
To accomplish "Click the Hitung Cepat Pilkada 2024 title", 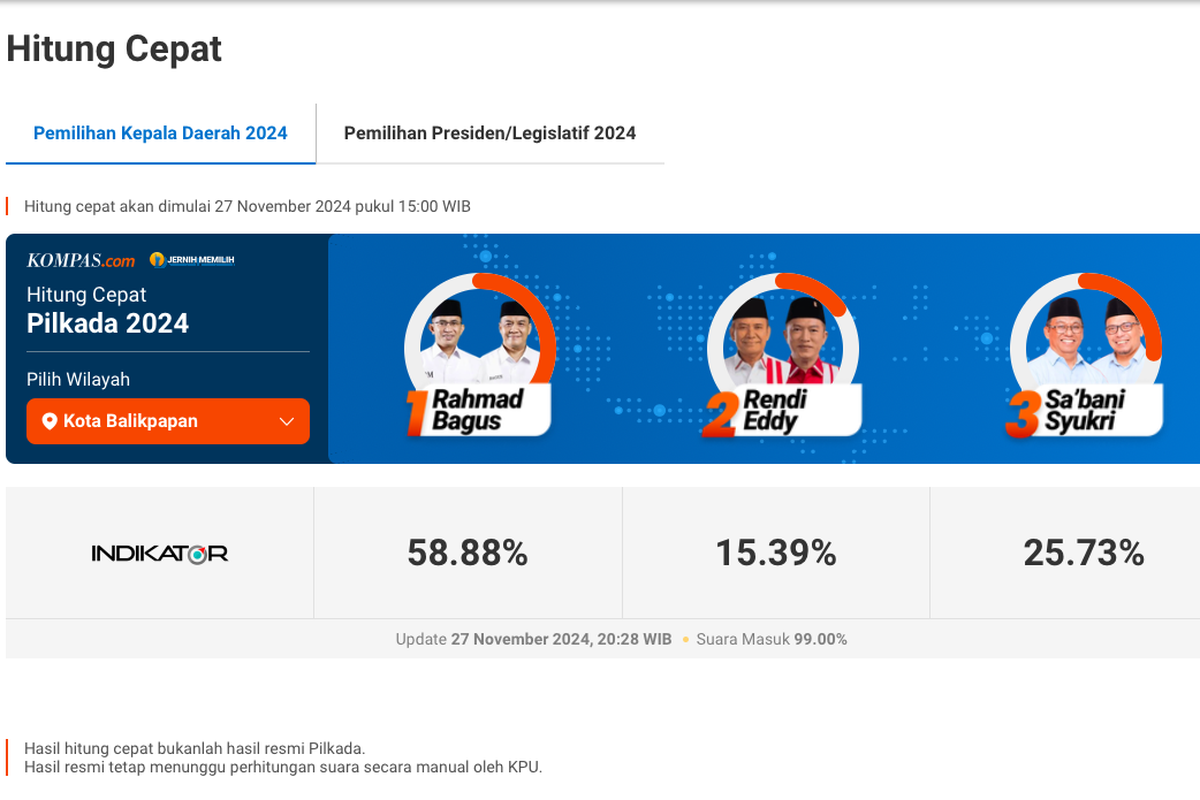I will pyautogui.click(x=108, y=310).
